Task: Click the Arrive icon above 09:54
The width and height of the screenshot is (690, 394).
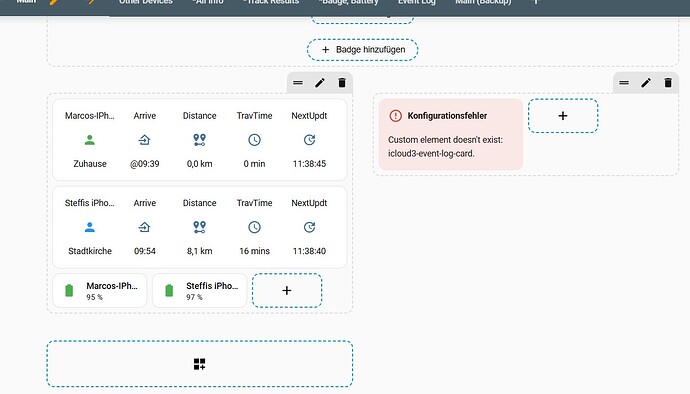Action: coord(144,227)
